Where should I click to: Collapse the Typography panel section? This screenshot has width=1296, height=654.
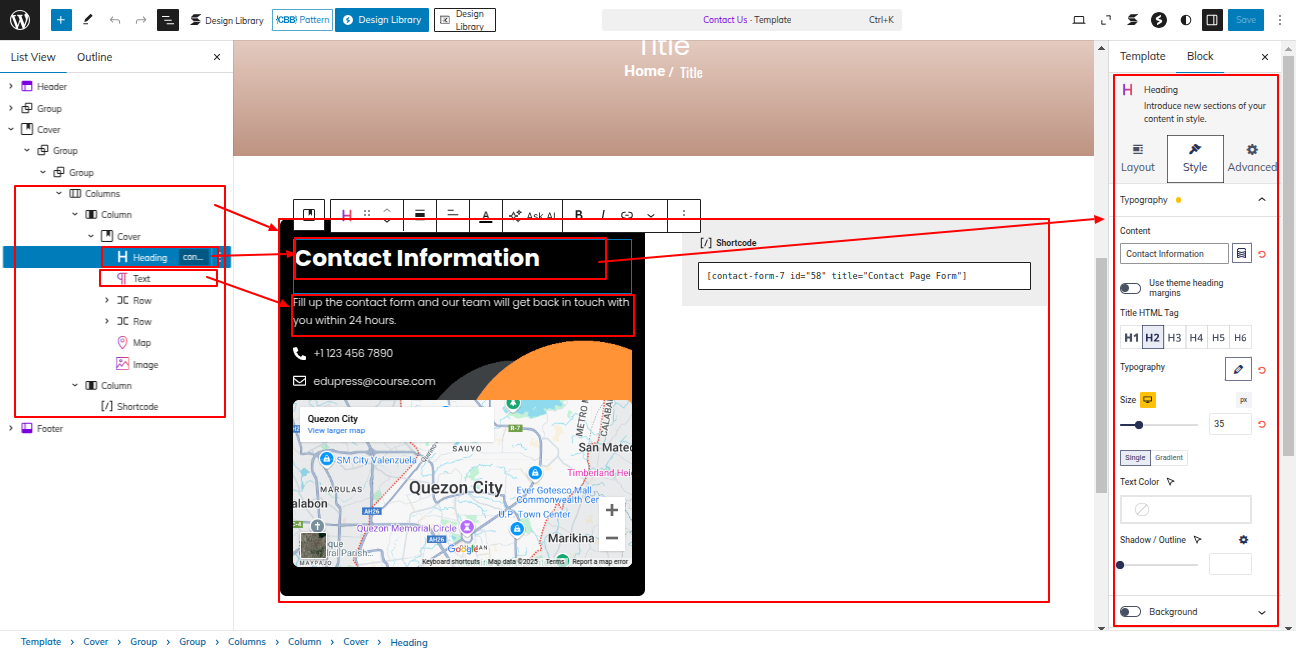1261,200
